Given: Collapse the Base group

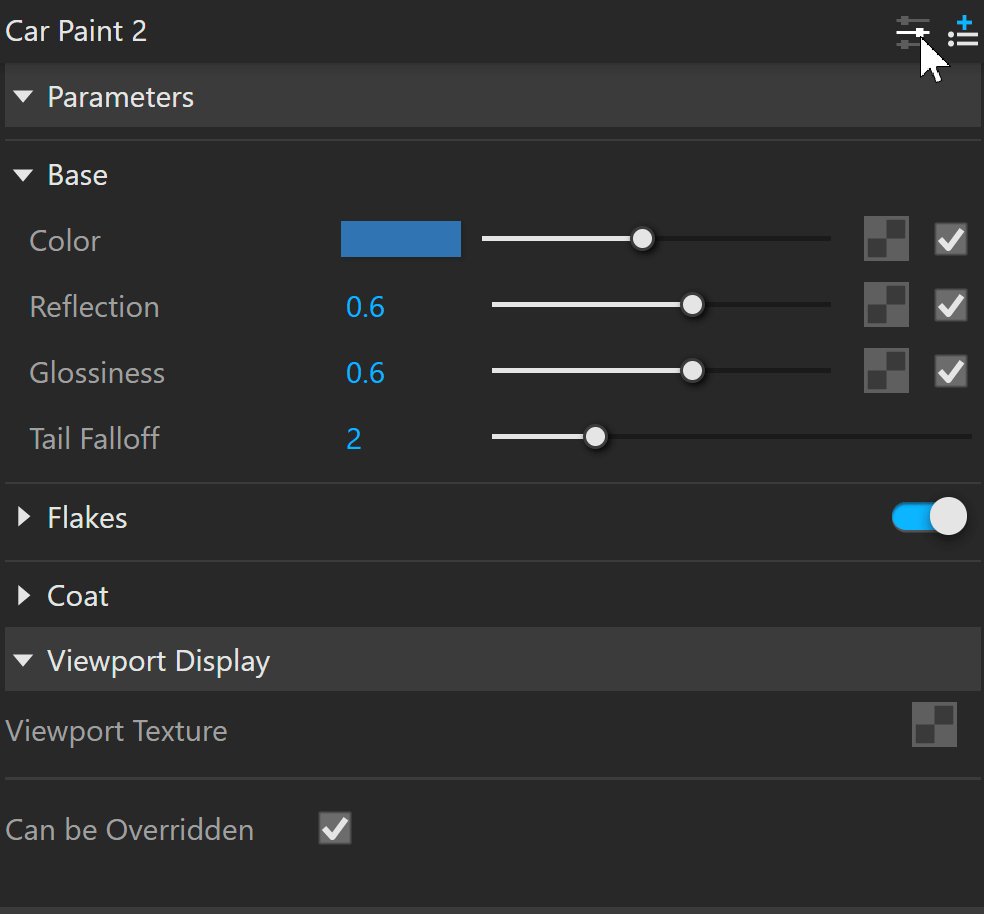Looking at the screenshot, I should click(x=24, y=175).
